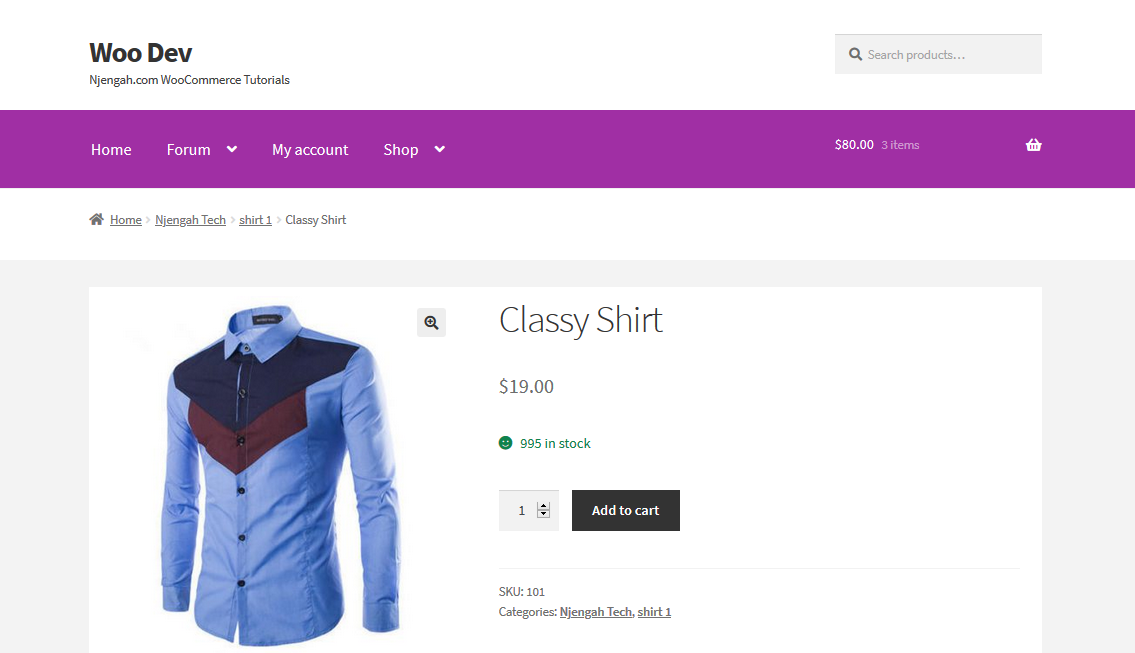Open the My account menu item
The image size is (1135, 653).
(310, 149)
